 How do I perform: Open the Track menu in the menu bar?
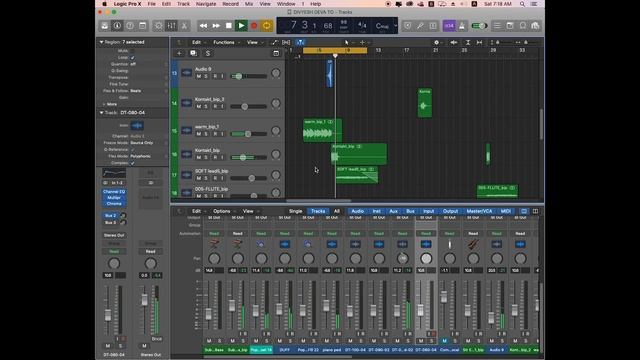pyautogui.click(x=183, y=4)
